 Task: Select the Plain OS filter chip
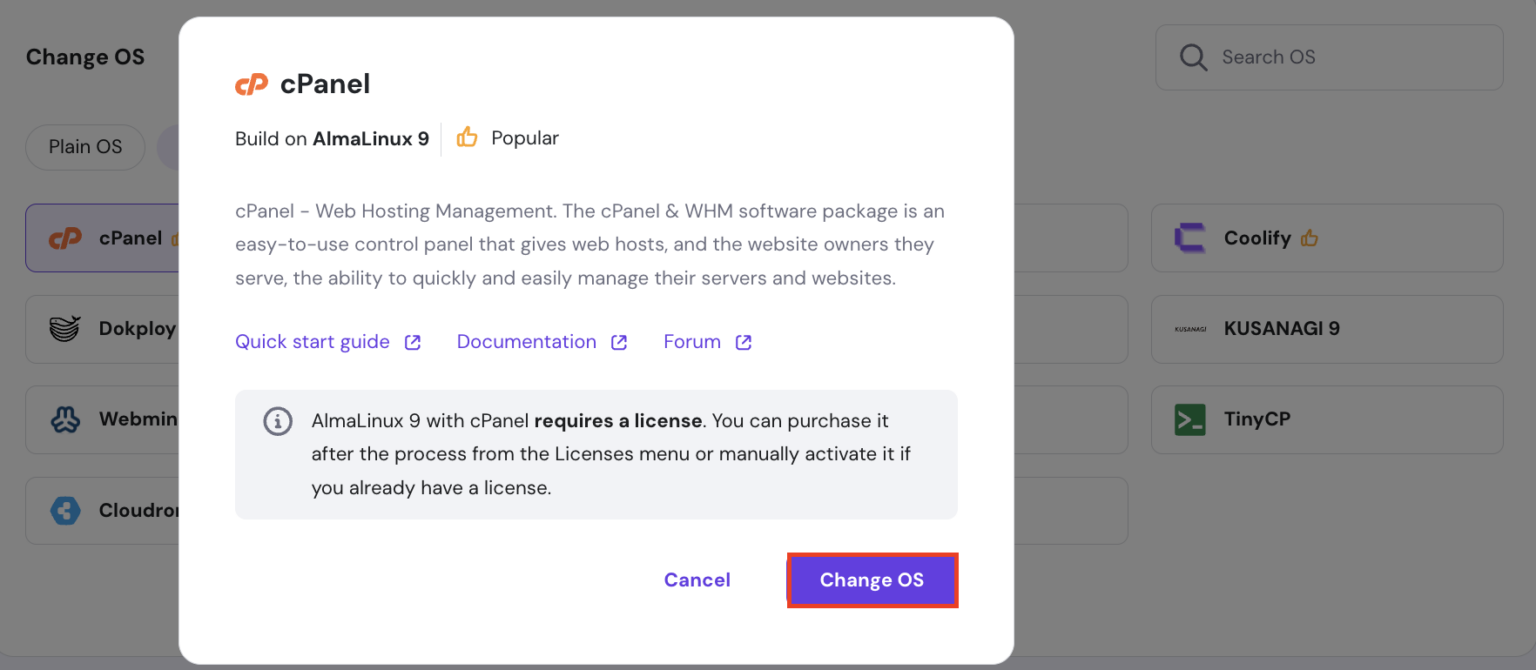coord(85,147)
